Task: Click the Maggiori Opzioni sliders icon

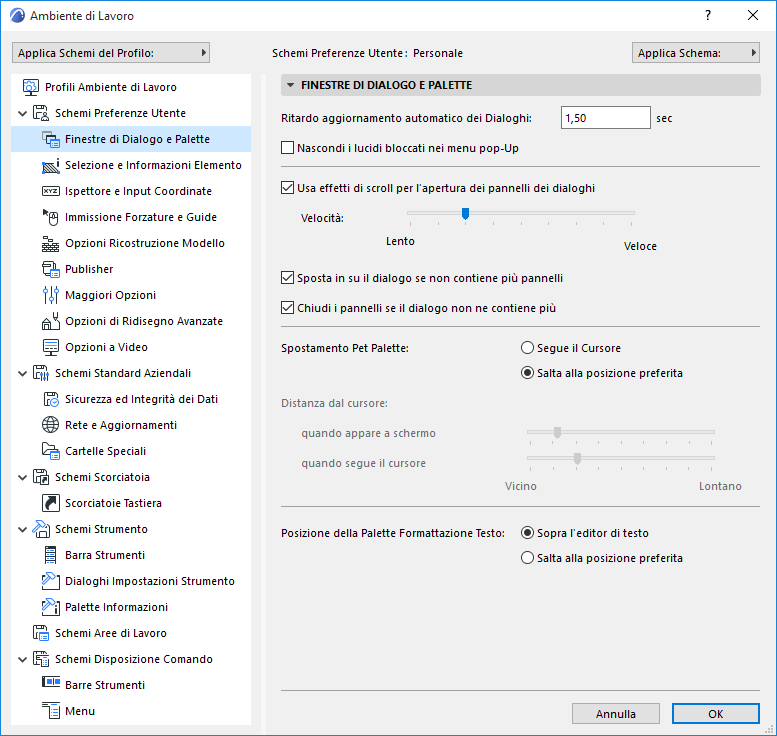Action: coord(51,295)
